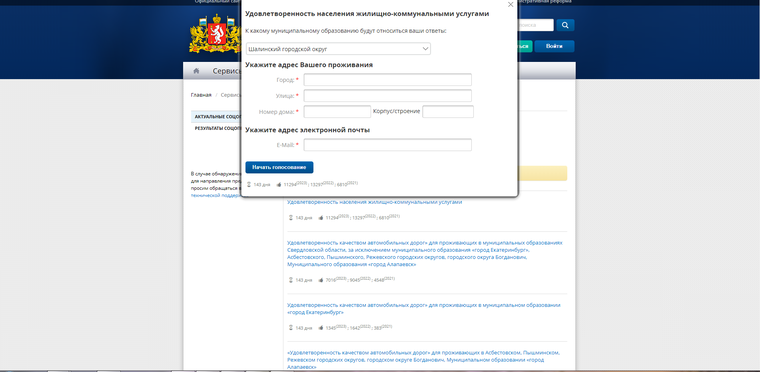Open the Главная breadcrumb link
Screen dimensions: 760x372
coord(201,95)
